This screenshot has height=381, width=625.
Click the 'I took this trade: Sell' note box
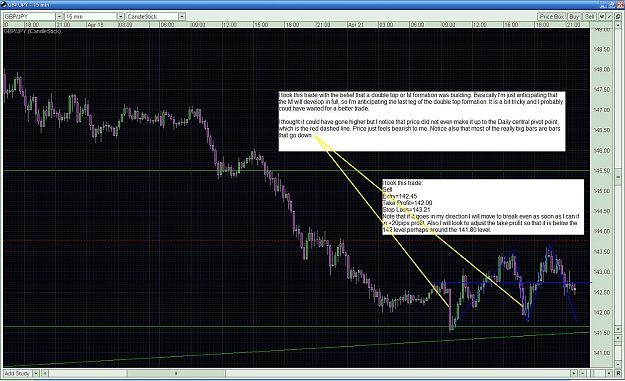[x=483, y=207]
